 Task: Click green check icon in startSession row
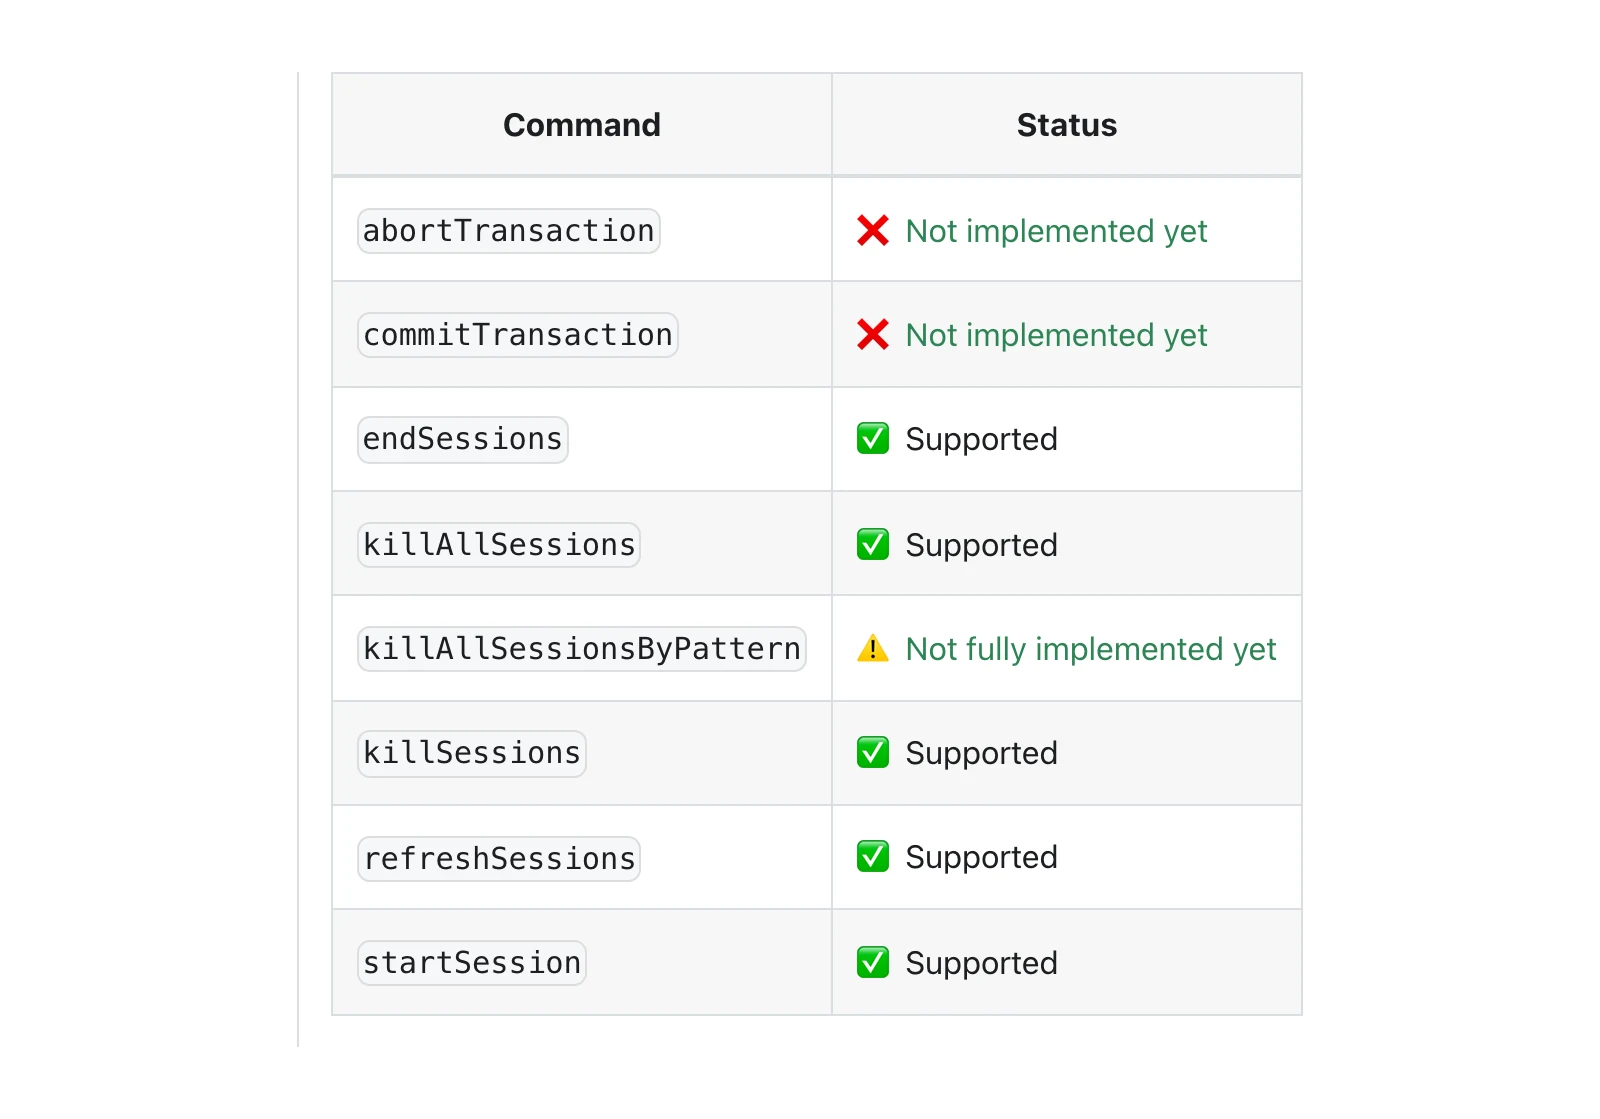tap(872, 963)
